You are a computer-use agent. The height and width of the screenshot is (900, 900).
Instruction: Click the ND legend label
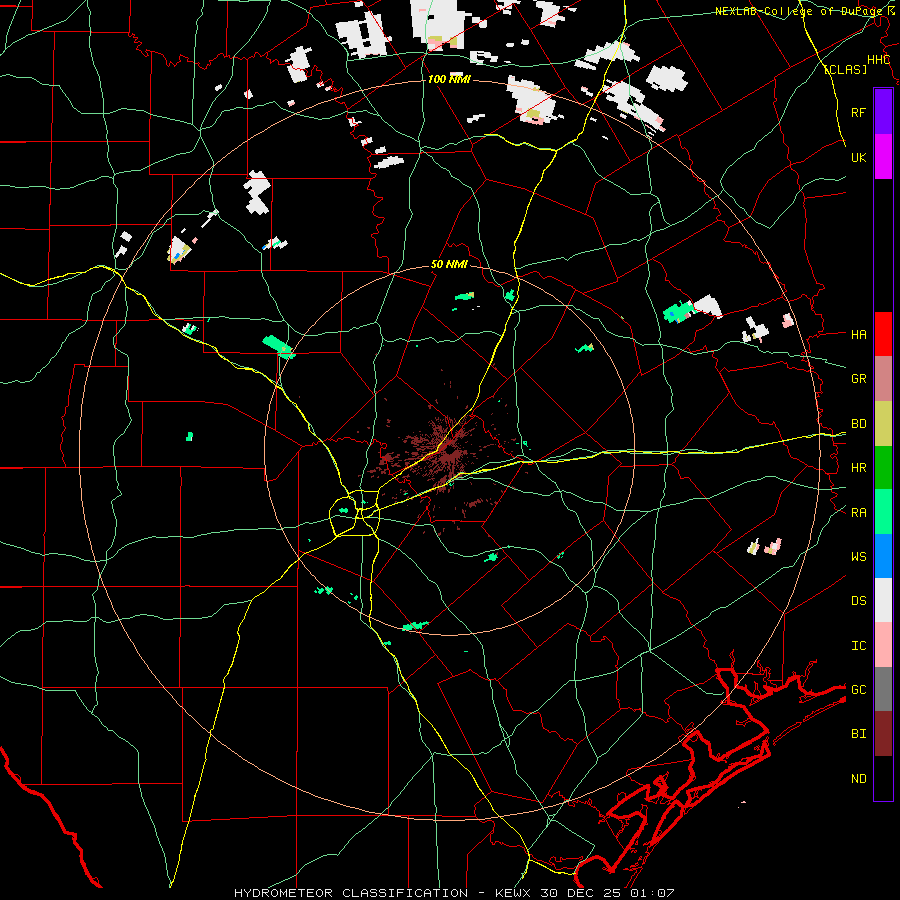[x=858, y=779]
